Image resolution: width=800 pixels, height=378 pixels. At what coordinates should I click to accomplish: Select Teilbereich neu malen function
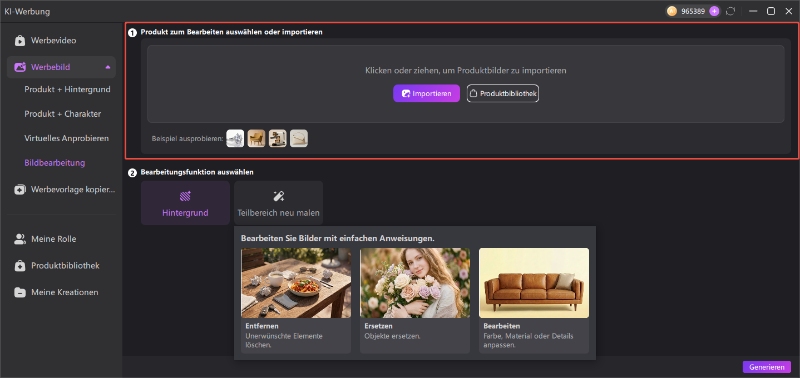(x=279, y=203)
